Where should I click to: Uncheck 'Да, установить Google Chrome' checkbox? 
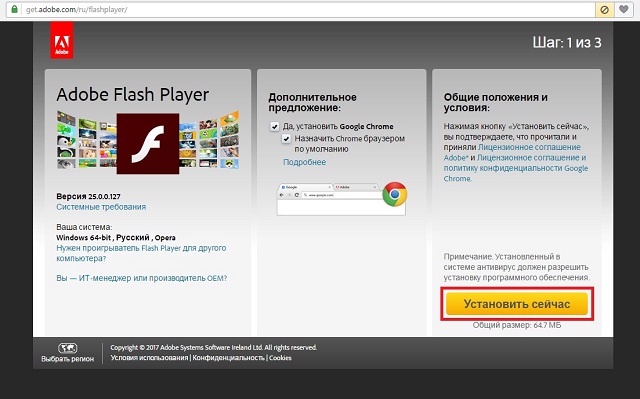coord(275,126)
